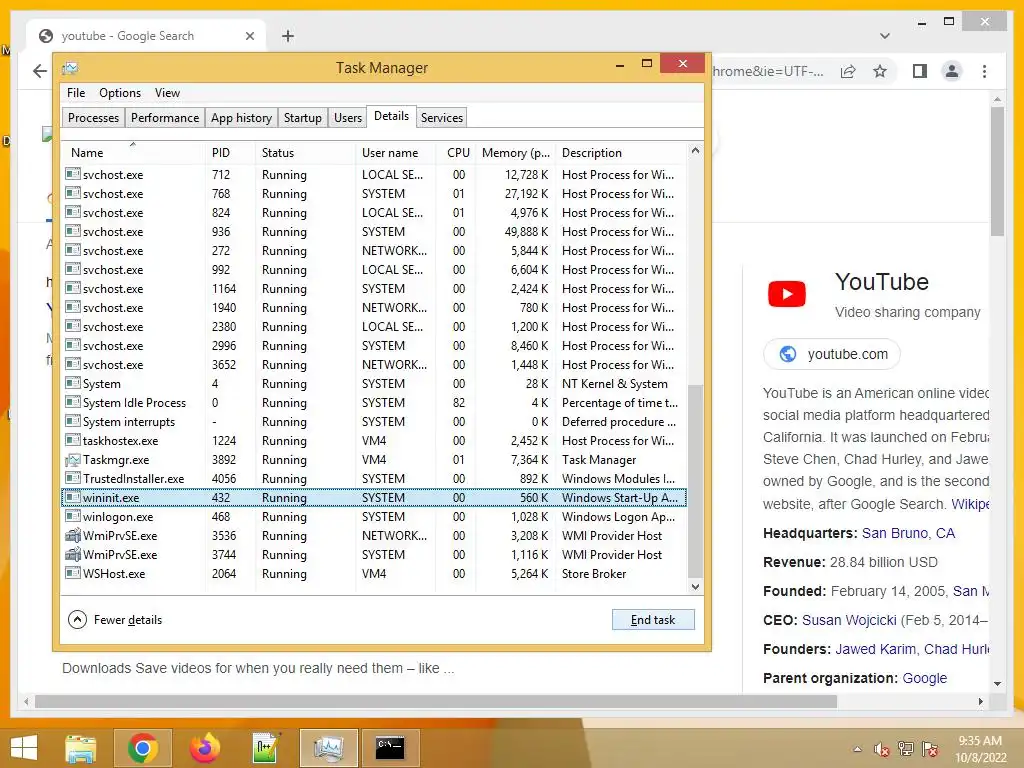This screenshot has height=768, width=1024.
Task: Toggle Chrome side panel icon
Action: pos(920,71)
